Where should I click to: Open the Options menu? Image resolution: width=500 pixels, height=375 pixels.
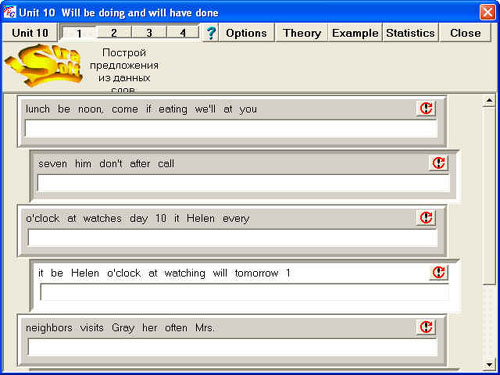click(x=246, y=33)
